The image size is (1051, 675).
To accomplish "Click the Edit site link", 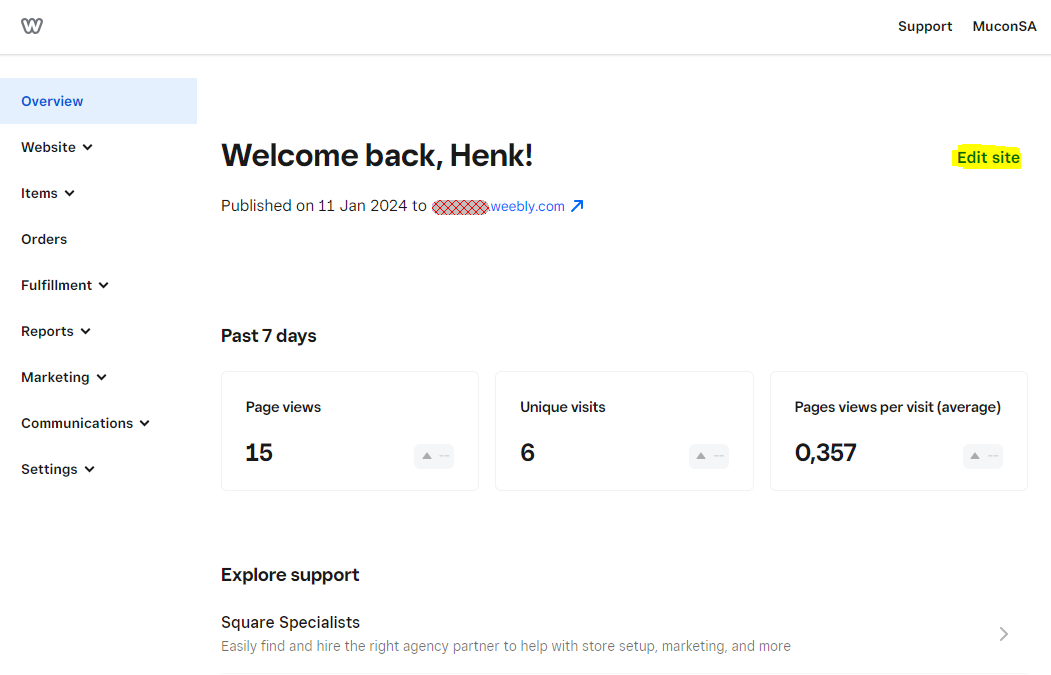I will click(x=988, y=157).
